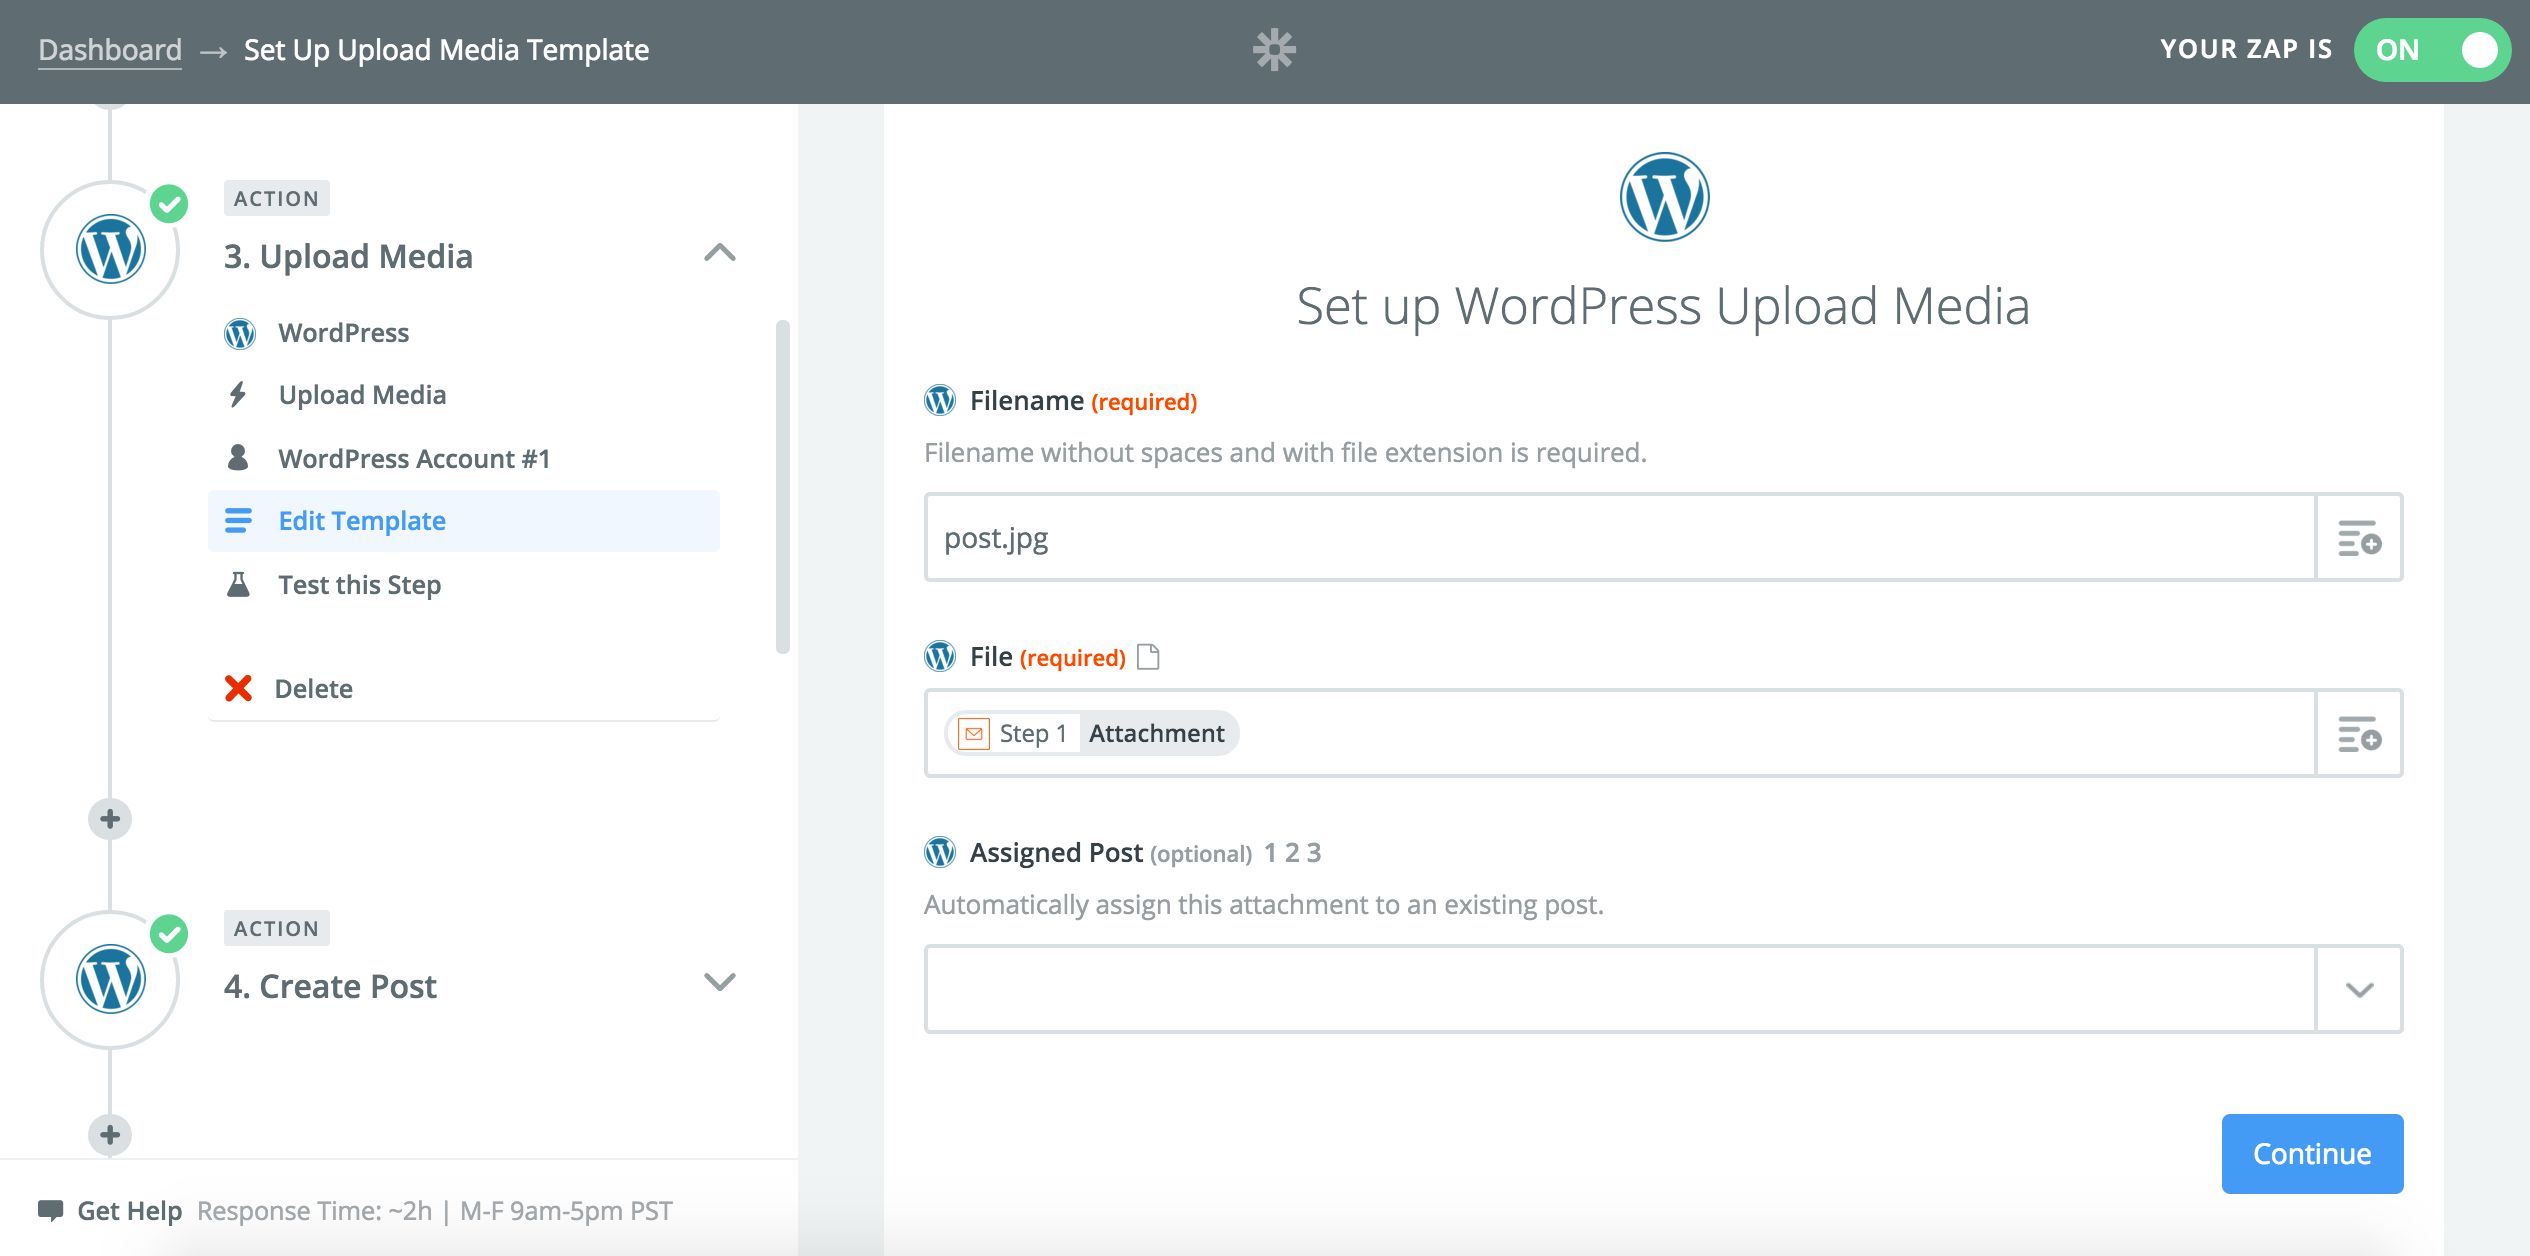Insert a field into Filename using the add-field icon
This screenshot has width=2530, height=1256.
[2359, 538]
